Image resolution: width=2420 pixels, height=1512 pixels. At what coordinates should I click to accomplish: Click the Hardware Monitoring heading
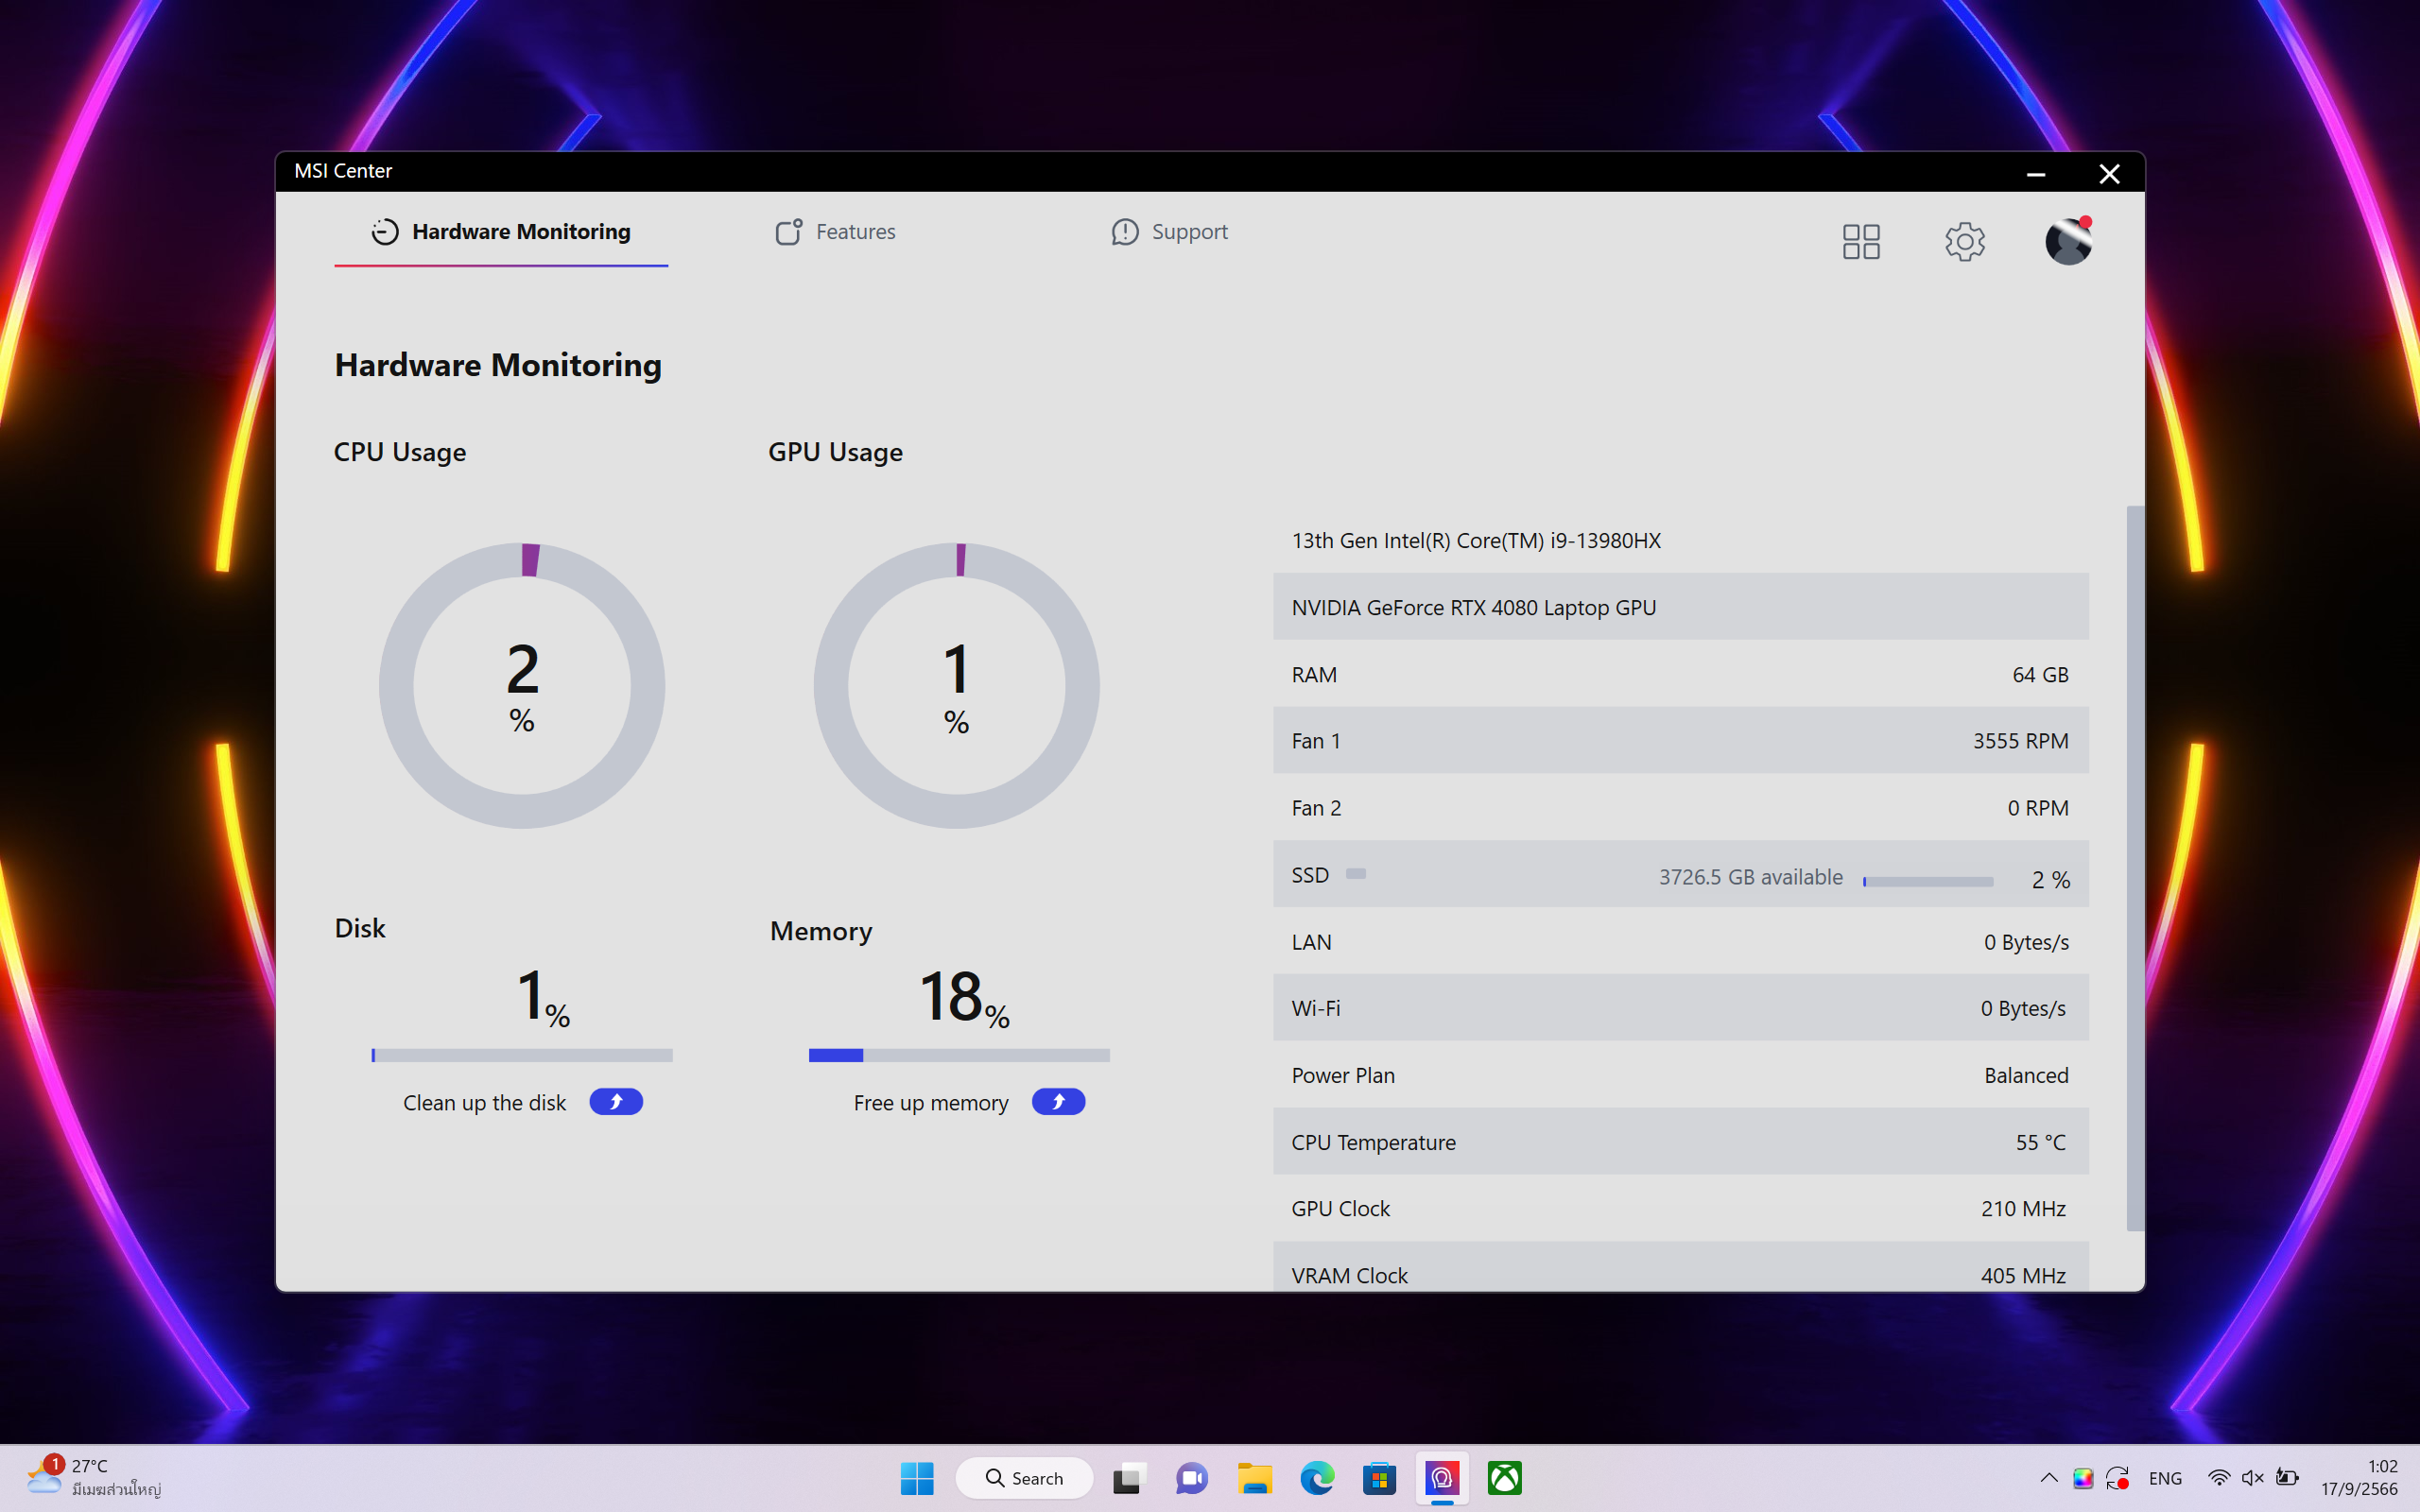498,365
